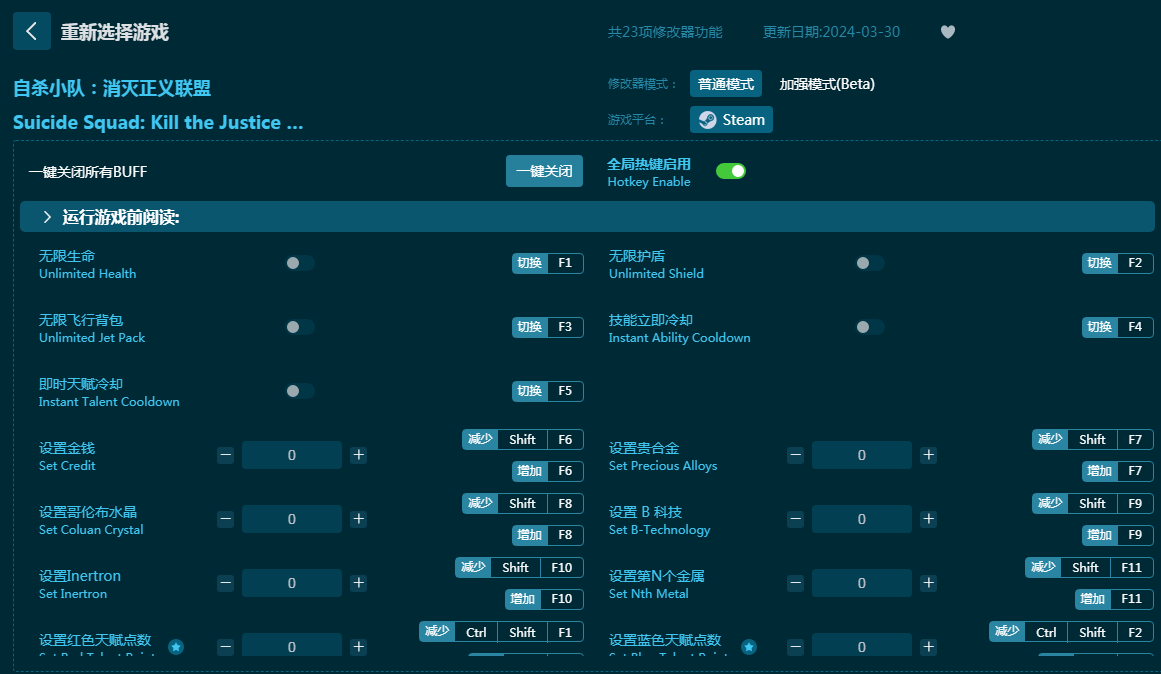1161x674 pixels.
Task: Click the Set B-Technology value field
Action: [x=862, y=519]
